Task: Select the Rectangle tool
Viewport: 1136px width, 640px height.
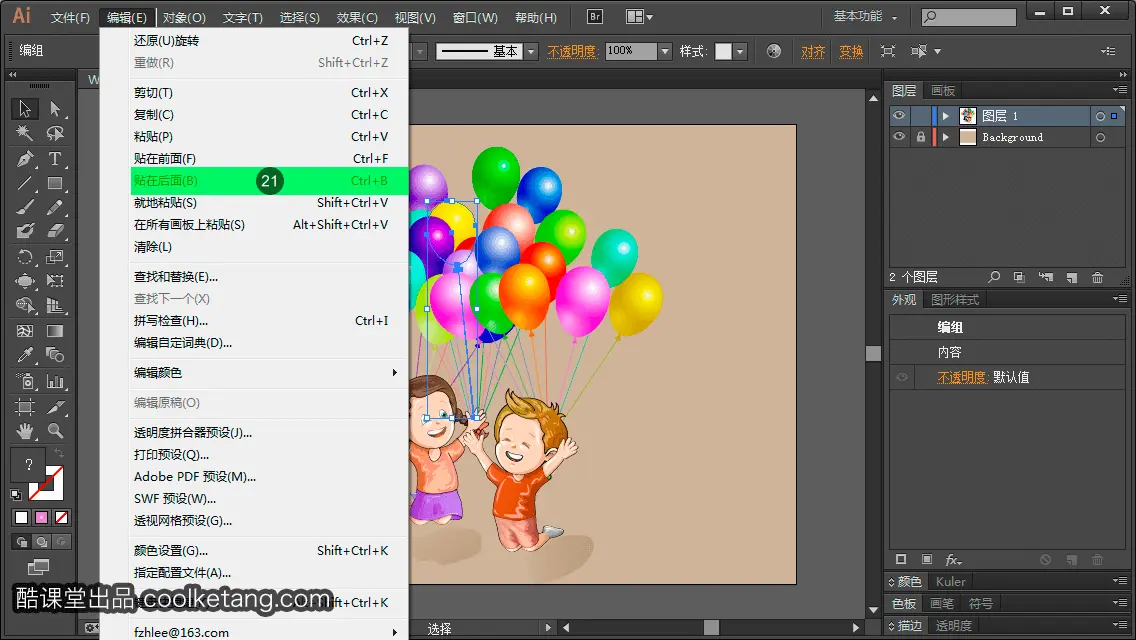Action: pos(55,183)
